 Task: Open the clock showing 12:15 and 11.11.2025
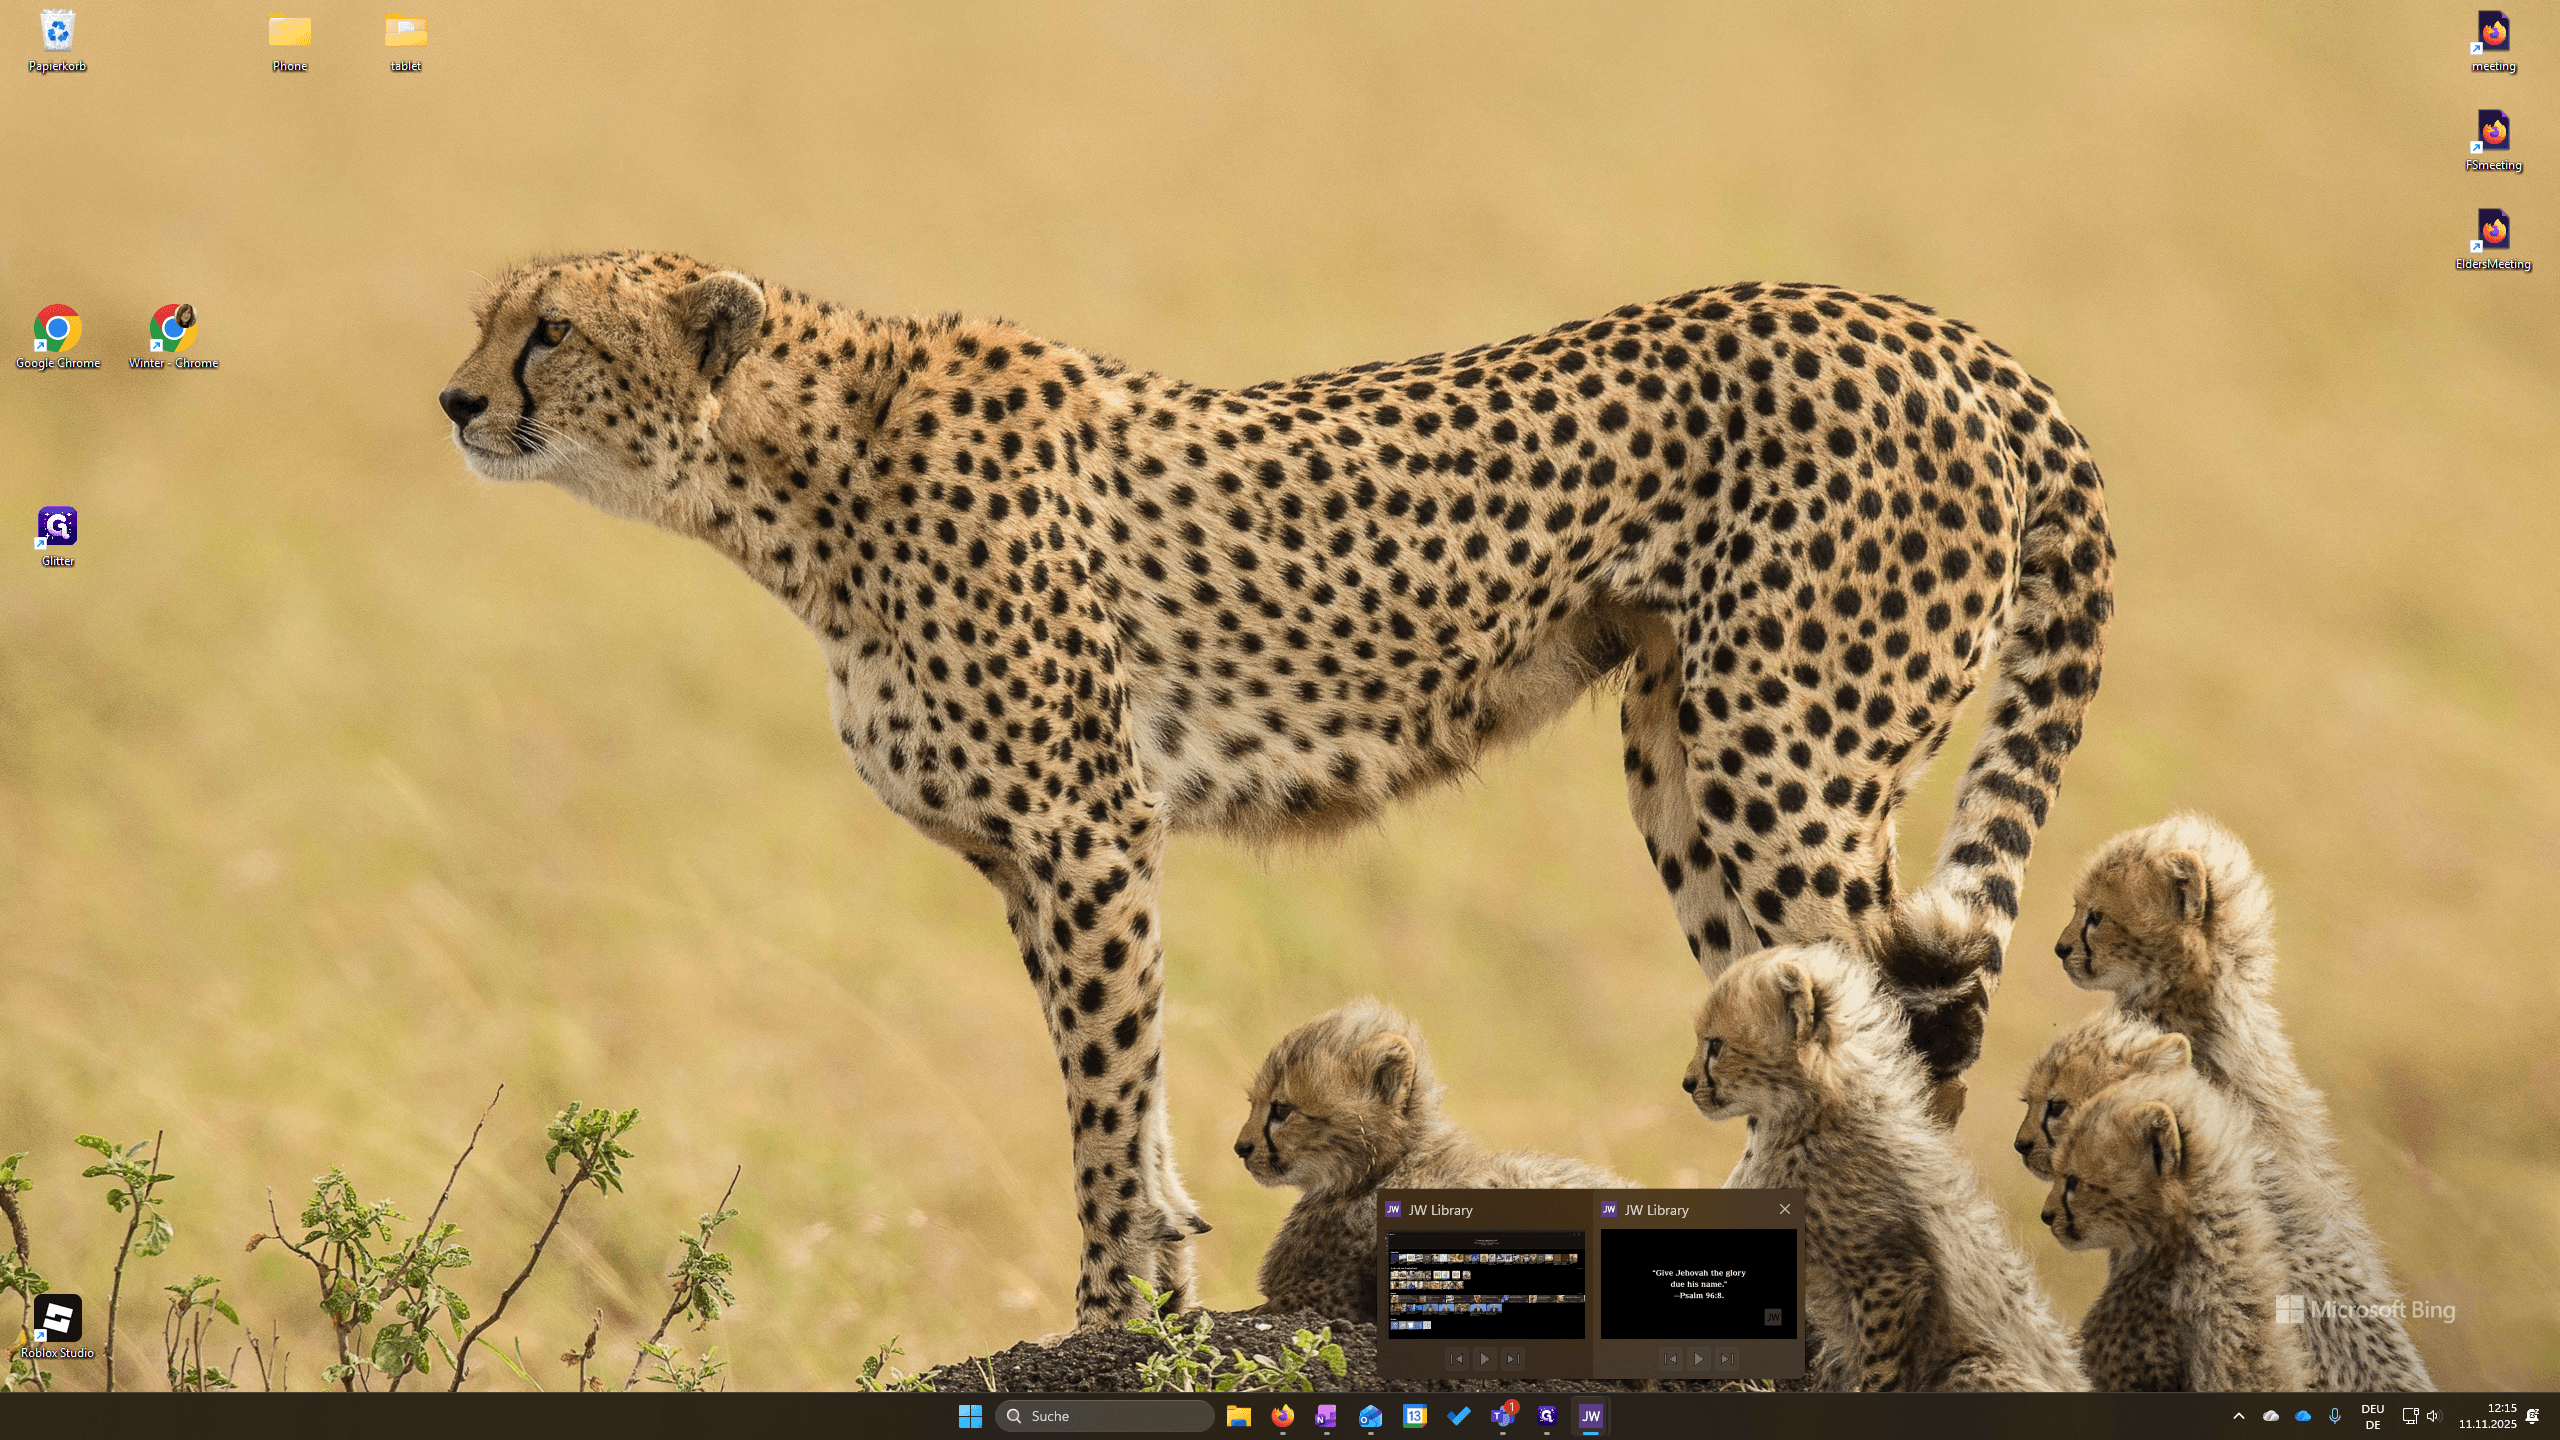(x=2488, y=1416)
